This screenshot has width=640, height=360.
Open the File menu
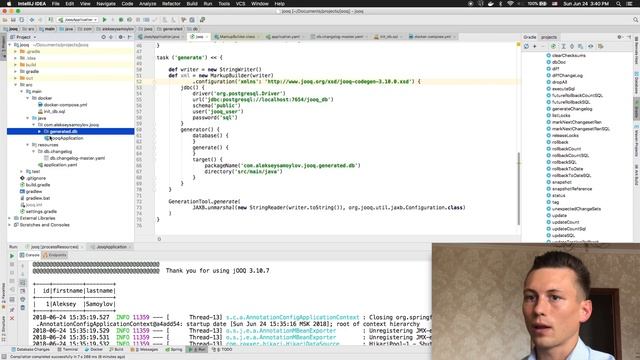pos(56,4)
